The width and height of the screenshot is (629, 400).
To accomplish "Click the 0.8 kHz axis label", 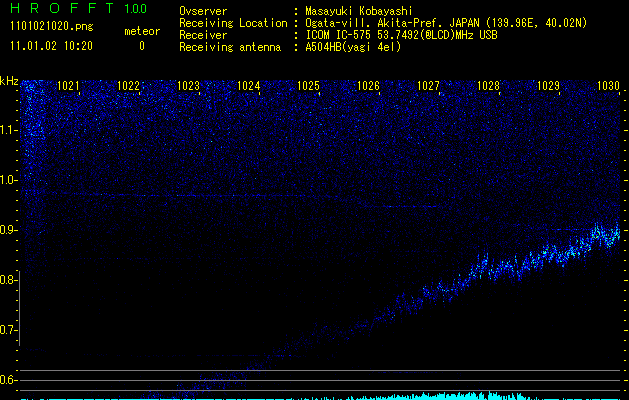I will click(x=8, y=280).
